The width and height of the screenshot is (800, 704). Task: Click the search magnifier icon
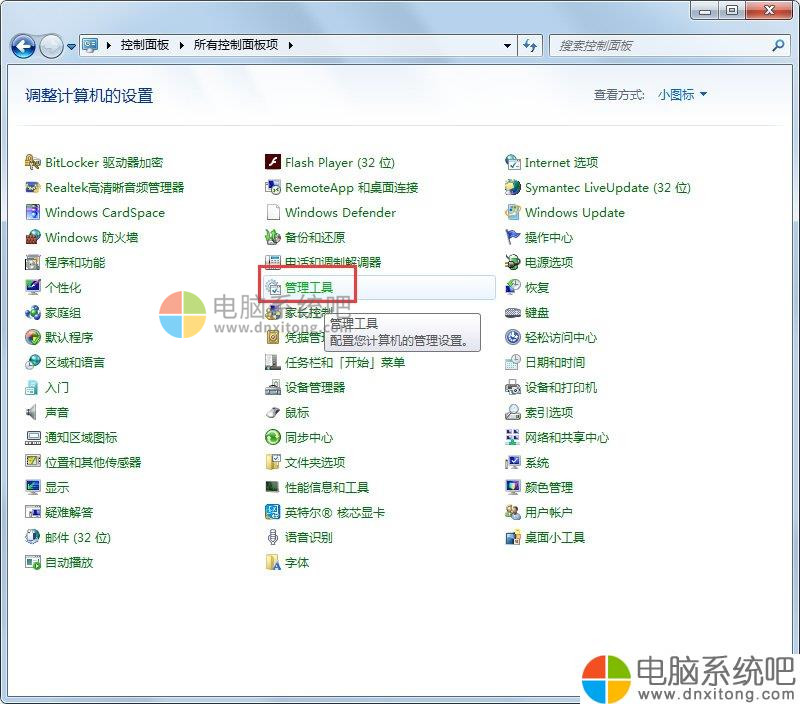(778, 45)
